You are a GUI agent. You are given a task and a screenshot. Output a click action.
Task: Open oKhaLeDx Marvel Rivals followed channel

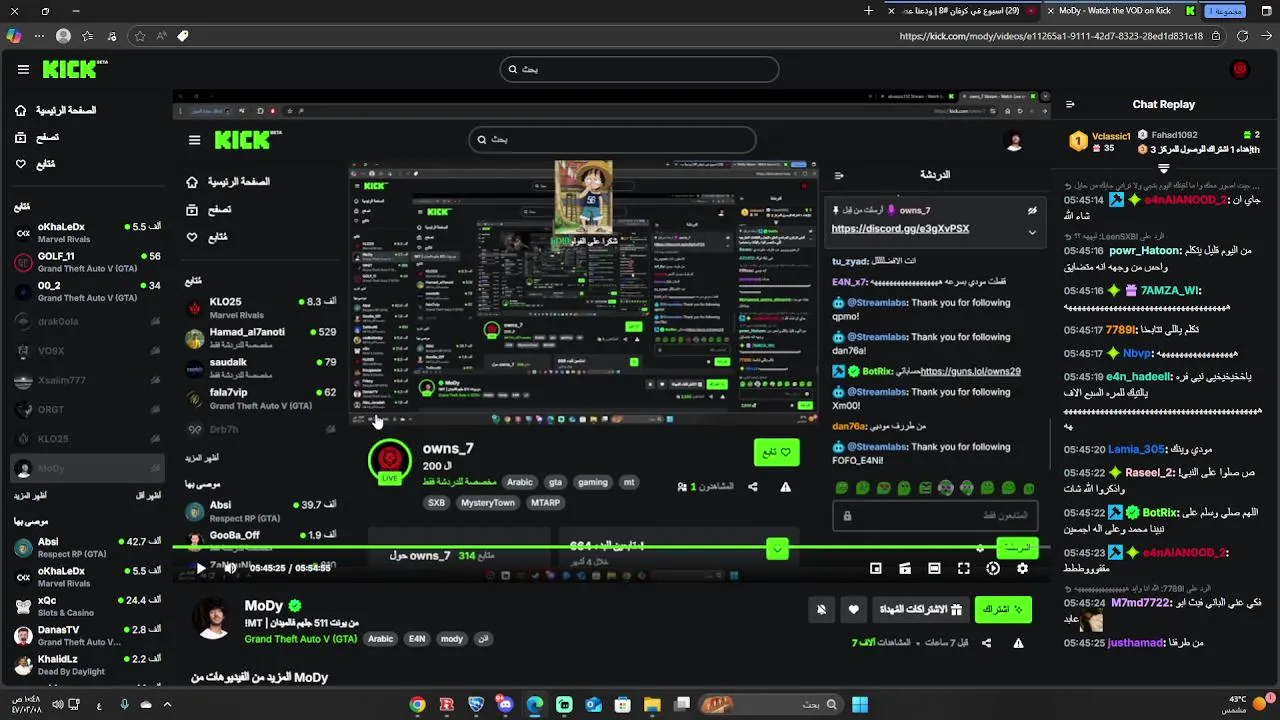tap(86, 233)
